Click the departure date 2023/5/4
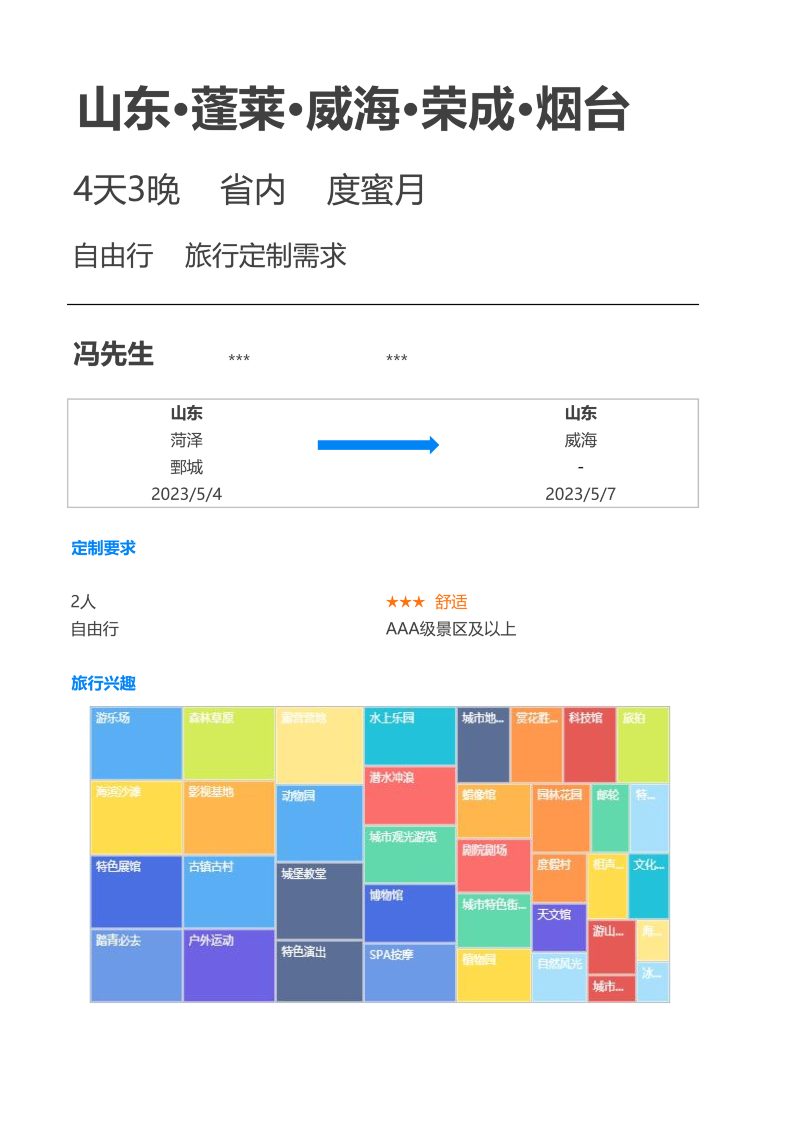 tap(187, 494)
